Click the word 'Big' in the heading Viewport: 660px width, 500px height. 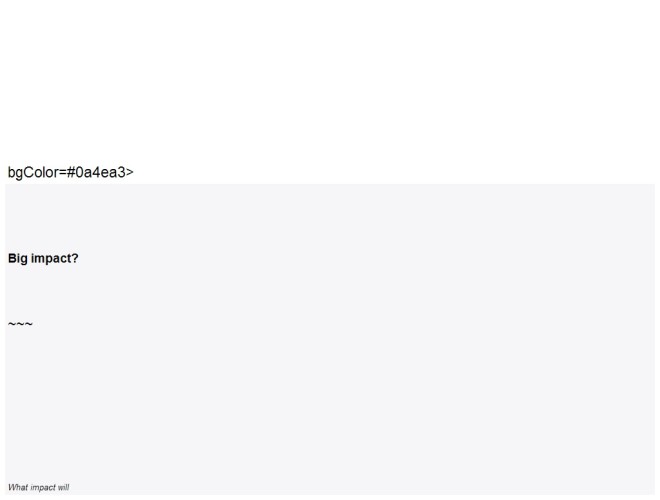point(18,258)
